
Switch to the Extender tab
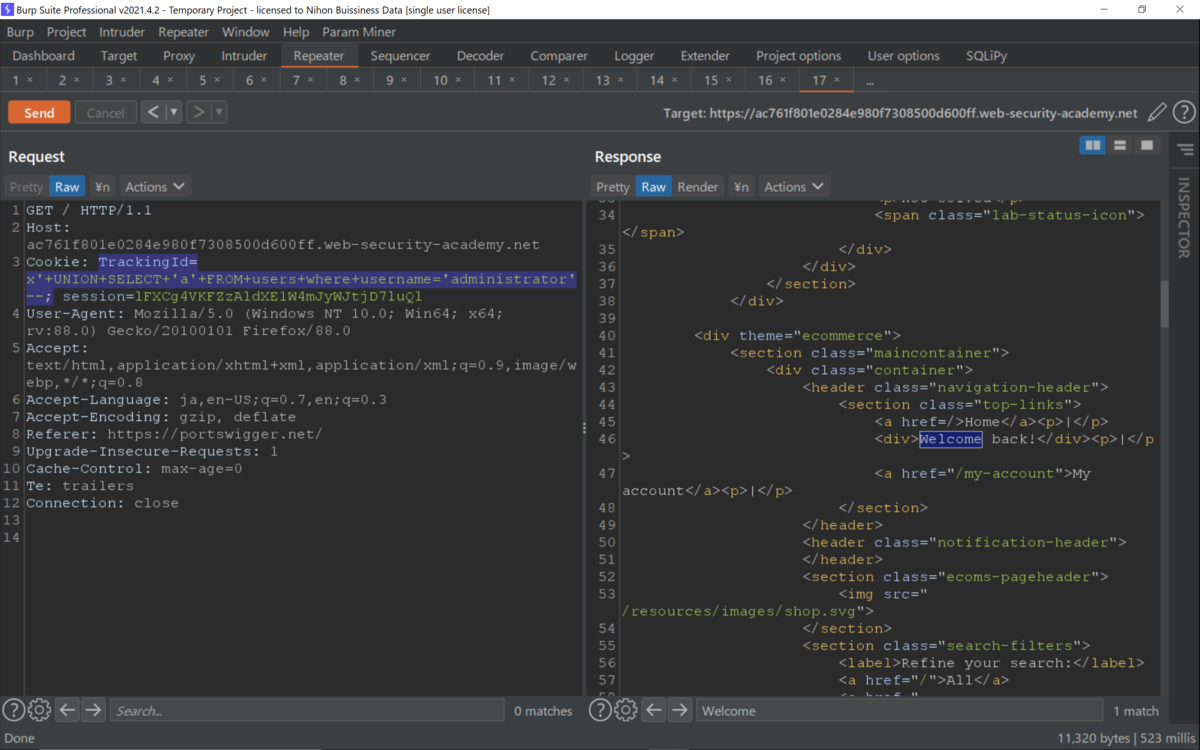click(705, 56)
